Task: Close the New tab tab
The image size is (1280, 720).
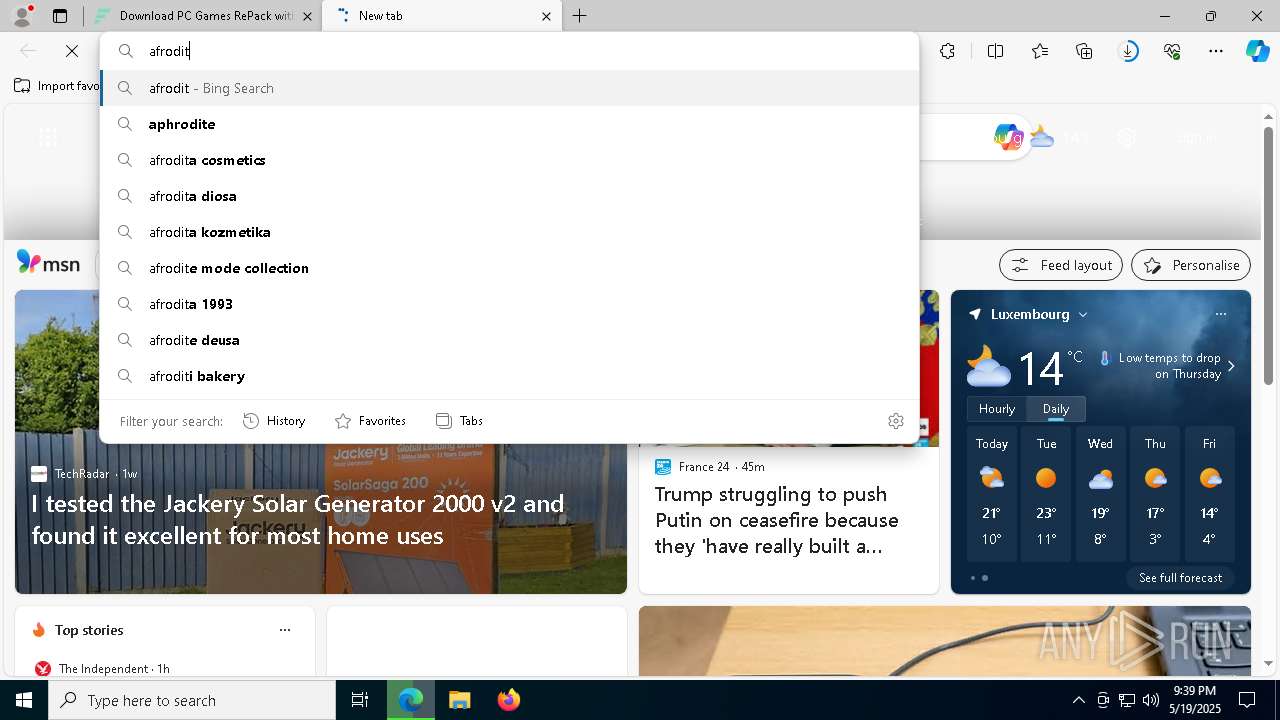Action: tap(546, 16)
